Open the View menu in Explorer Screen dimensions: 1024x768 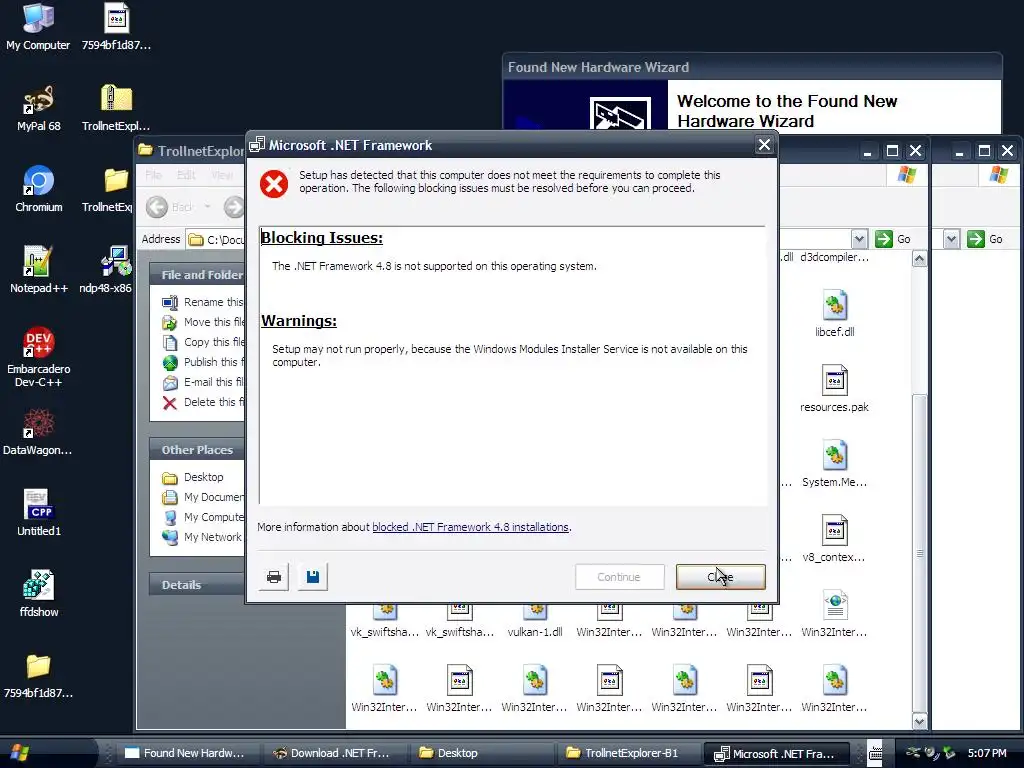click(x=222, y=175)
